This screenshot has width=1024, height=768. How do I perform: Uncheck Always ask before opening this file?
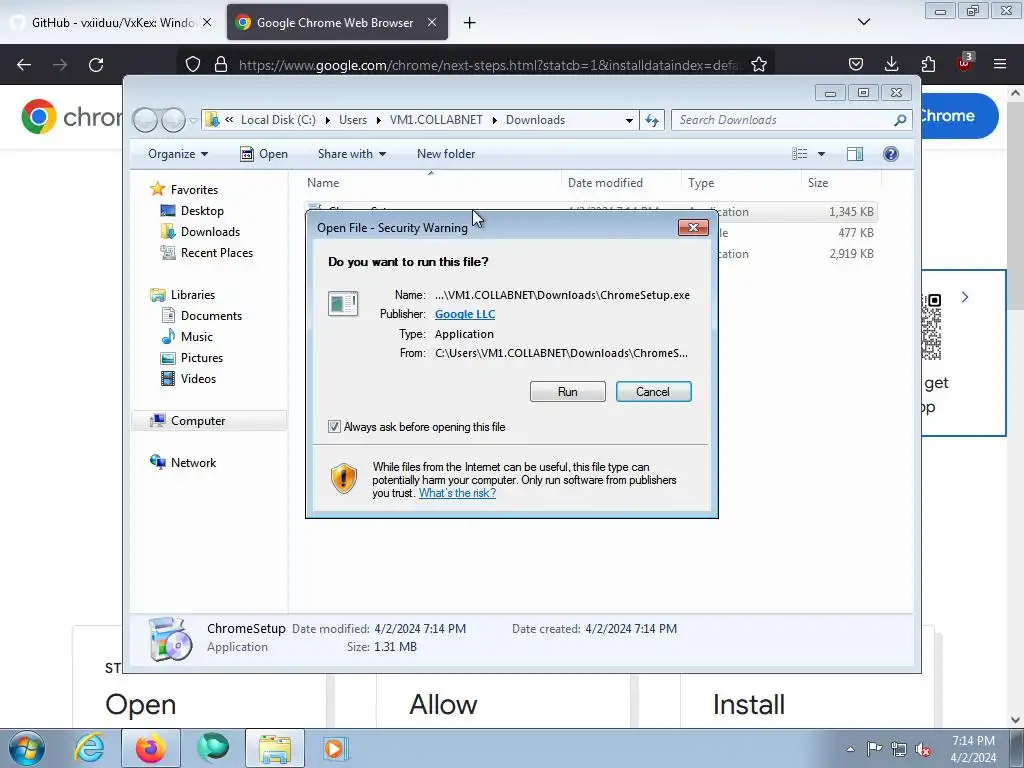pos(334,427)
